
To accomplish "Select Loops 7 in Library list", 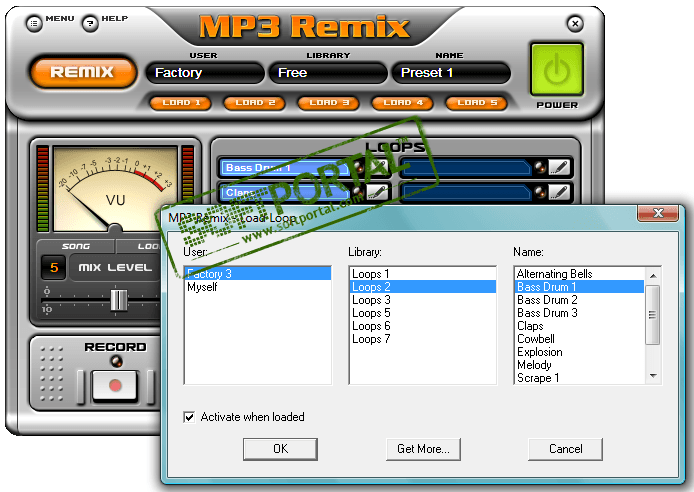I will (x=423, y=339).
